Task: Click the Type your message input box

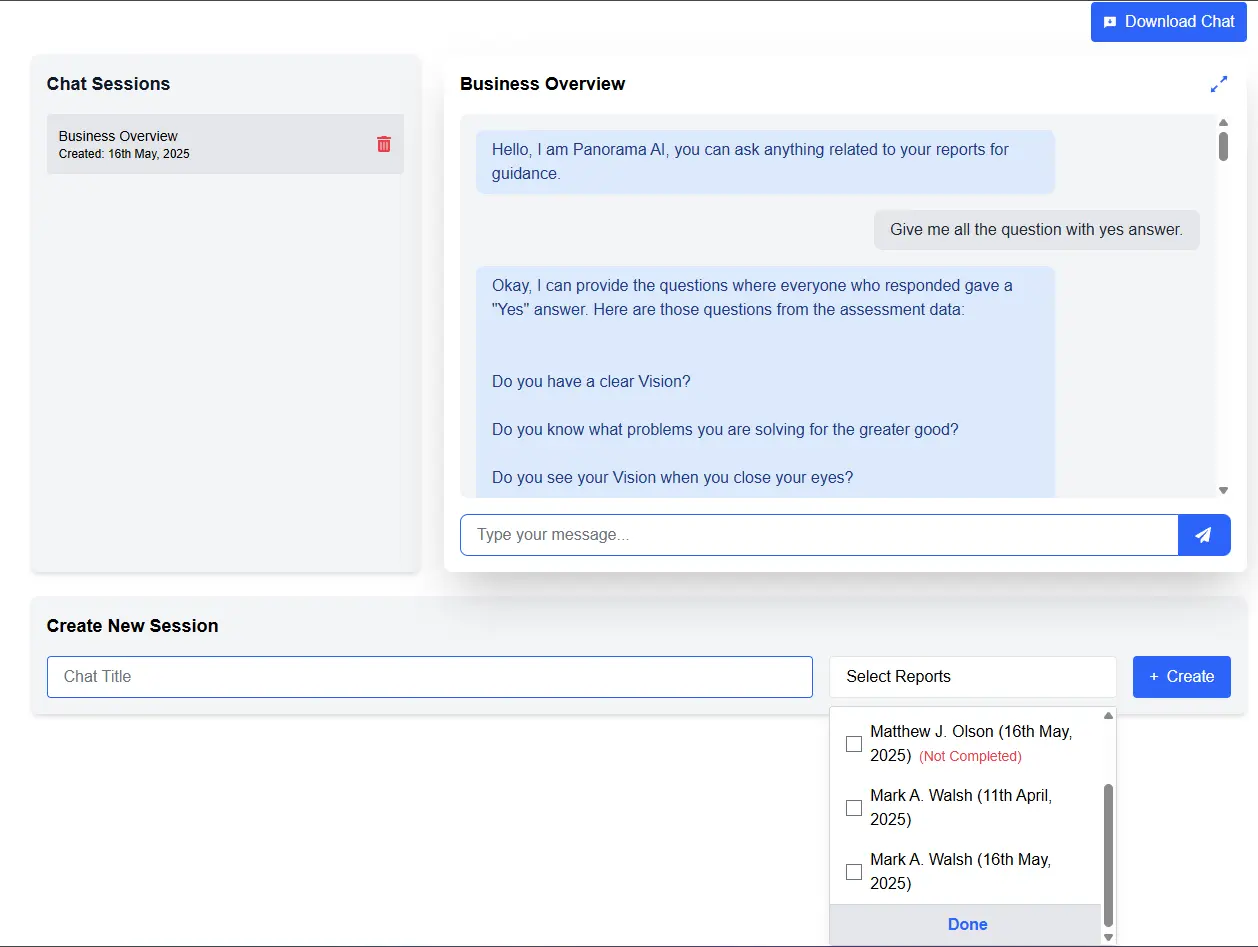Action: (820, 535)
